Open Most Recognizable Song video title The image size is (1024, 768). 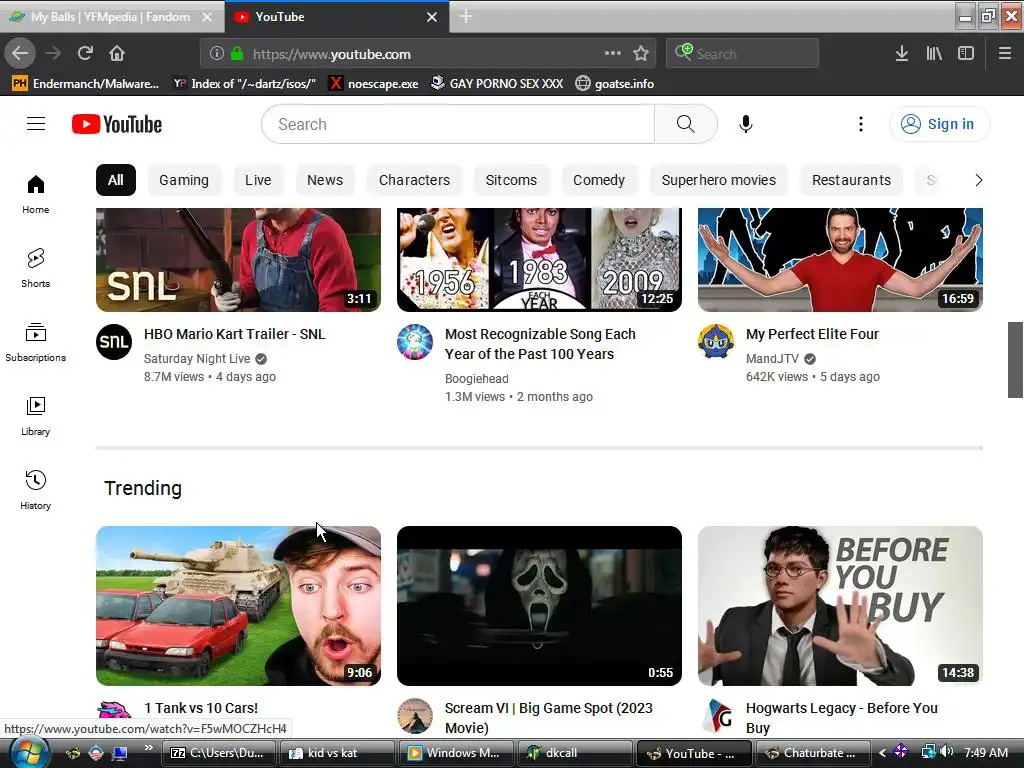(540, 344)
